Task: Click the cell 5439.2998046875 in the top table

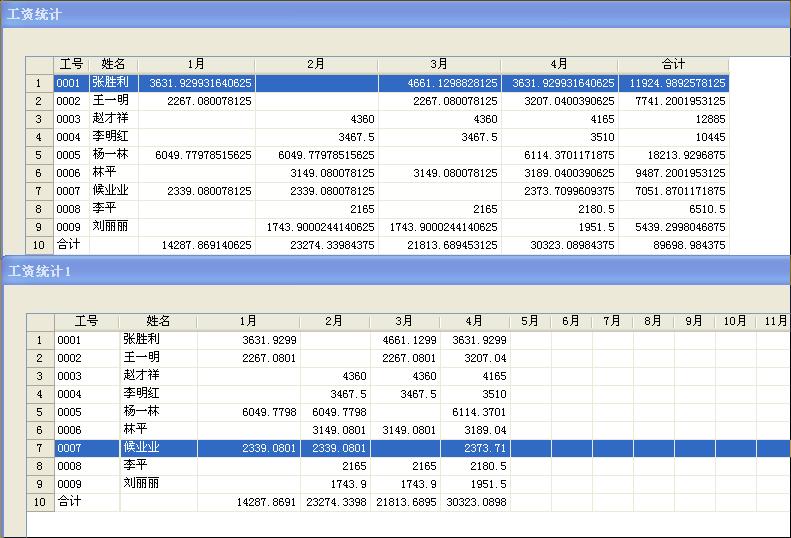Action: click(x=673, y=227)
